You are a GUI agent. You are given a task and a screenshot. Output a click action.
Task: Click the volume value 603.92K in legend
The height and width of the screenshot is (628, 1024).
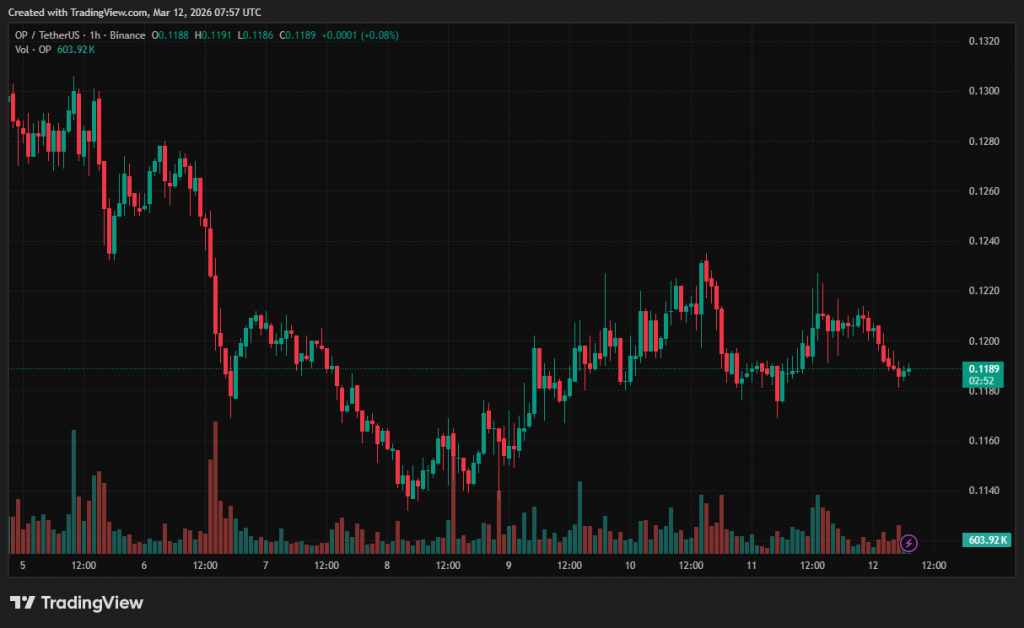click(77, 49)
